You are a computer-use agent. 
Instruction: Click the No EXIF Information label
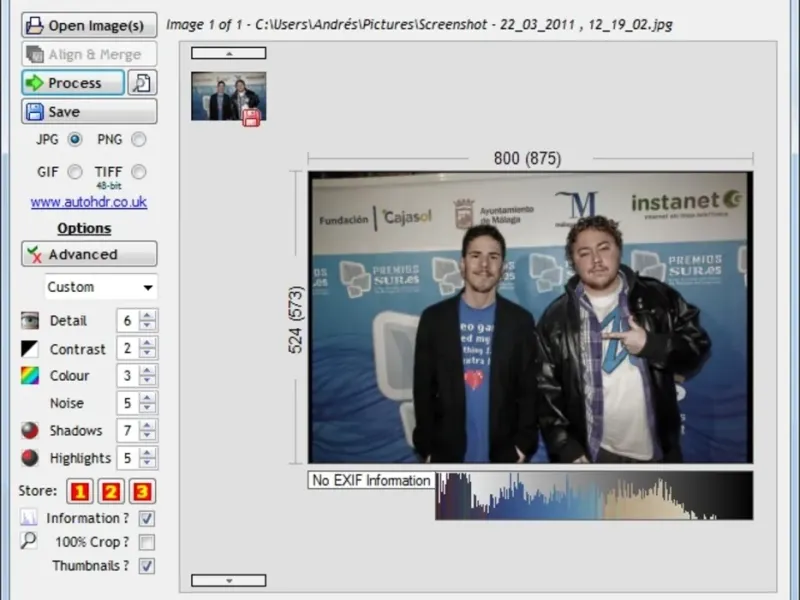(x=371, y=480)
